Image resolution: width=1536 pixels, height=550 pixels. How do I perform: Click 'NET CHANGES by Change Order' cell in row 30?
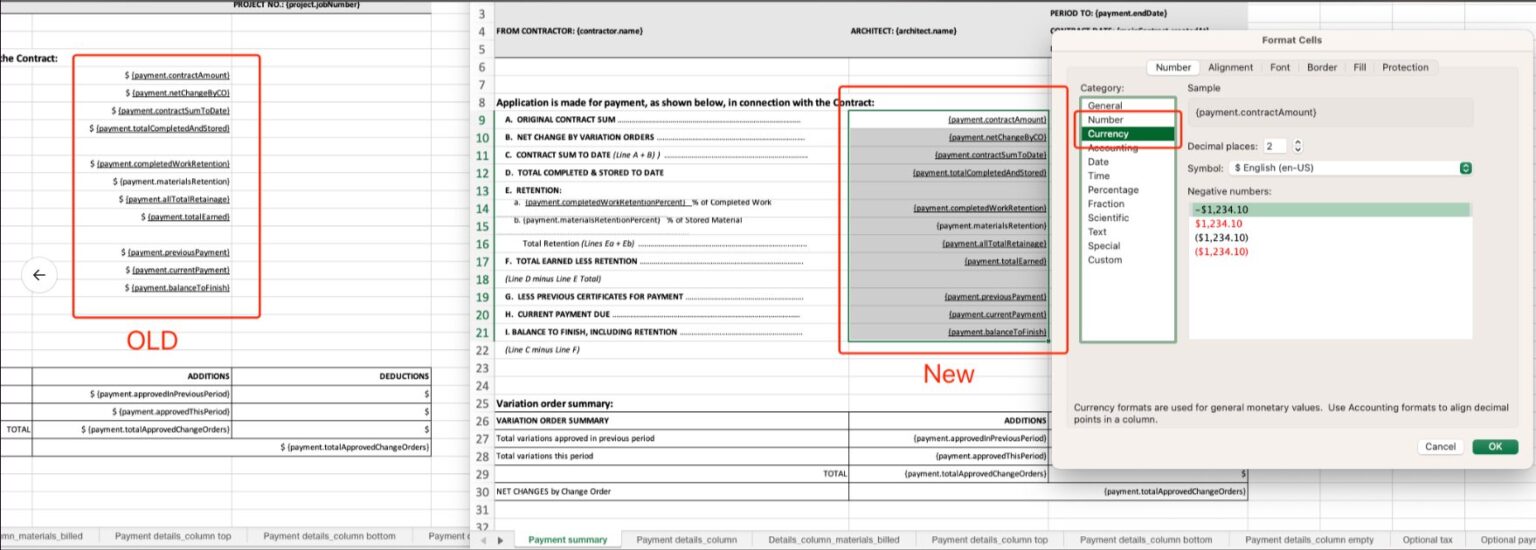671,492
